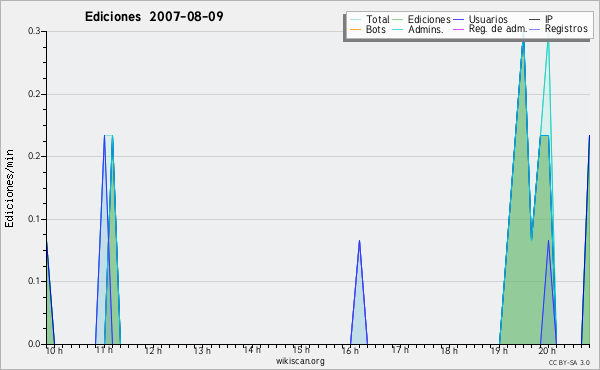Screen dimensions: 600x370
Task: Click the Total line swatch in legend
Action: coord(355,20)
